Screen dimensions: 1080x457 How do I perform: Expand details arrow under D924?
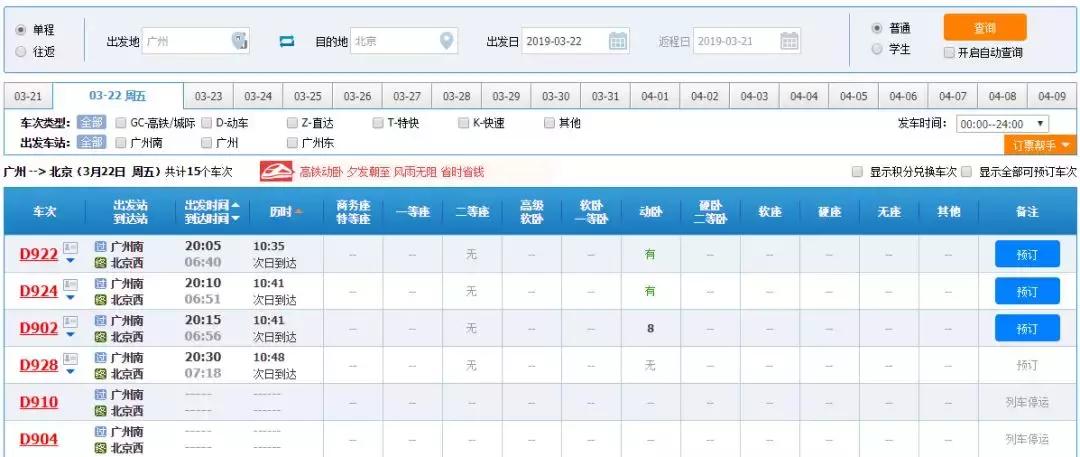point(70,298)
